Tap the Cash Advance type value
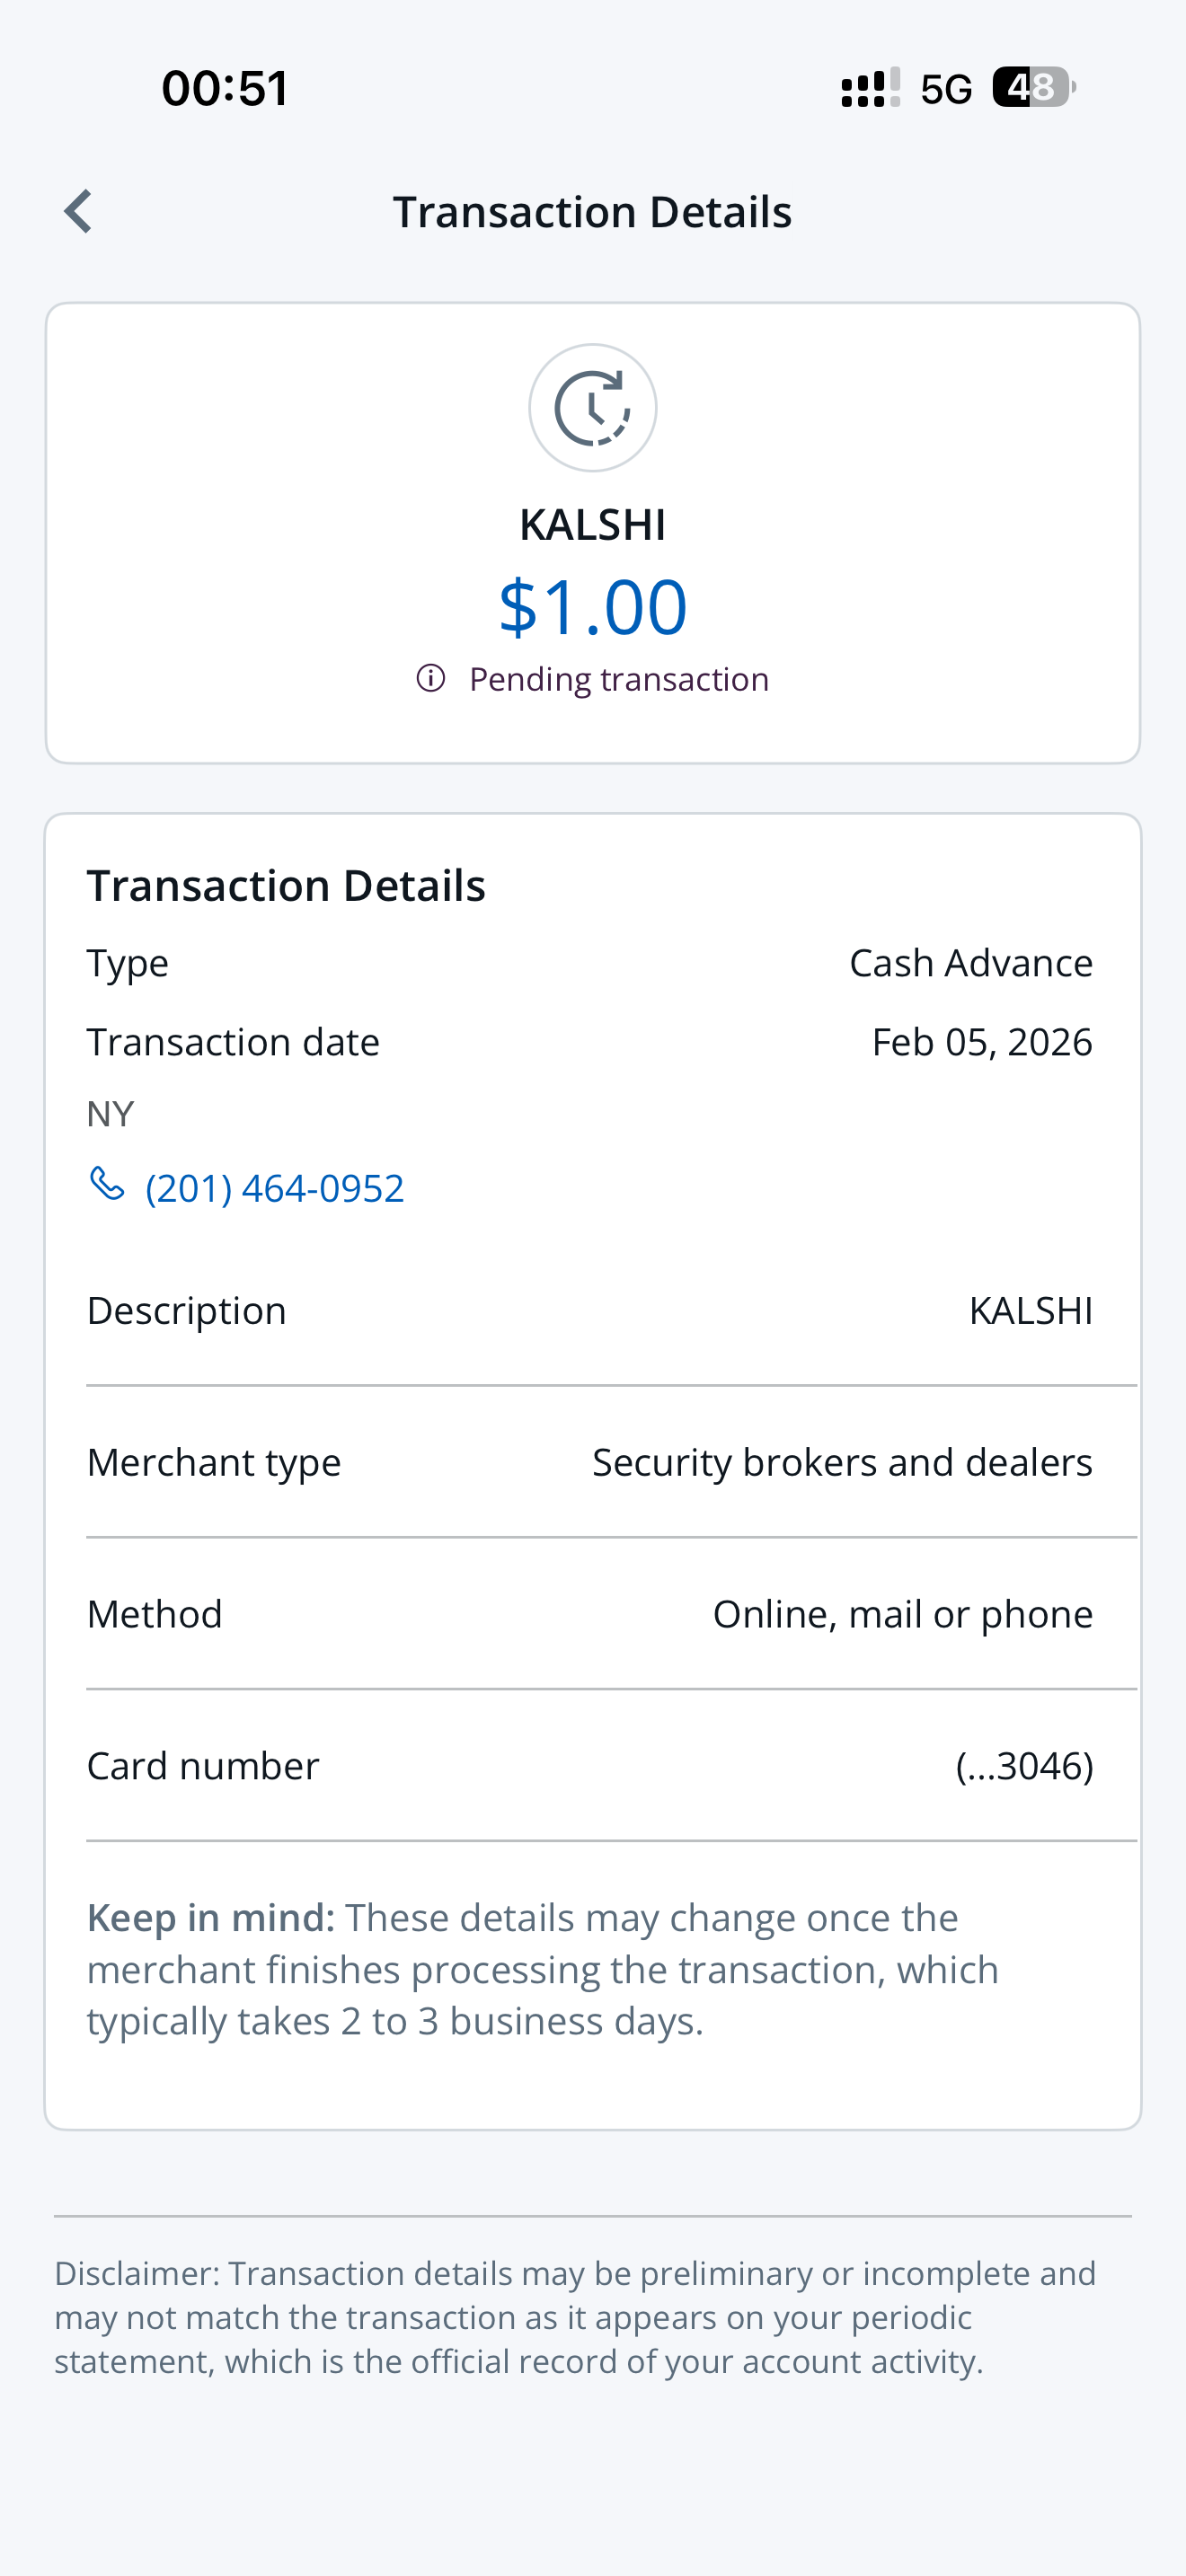This screenshot has height=2576, width=1186. (x=970, y=963)
